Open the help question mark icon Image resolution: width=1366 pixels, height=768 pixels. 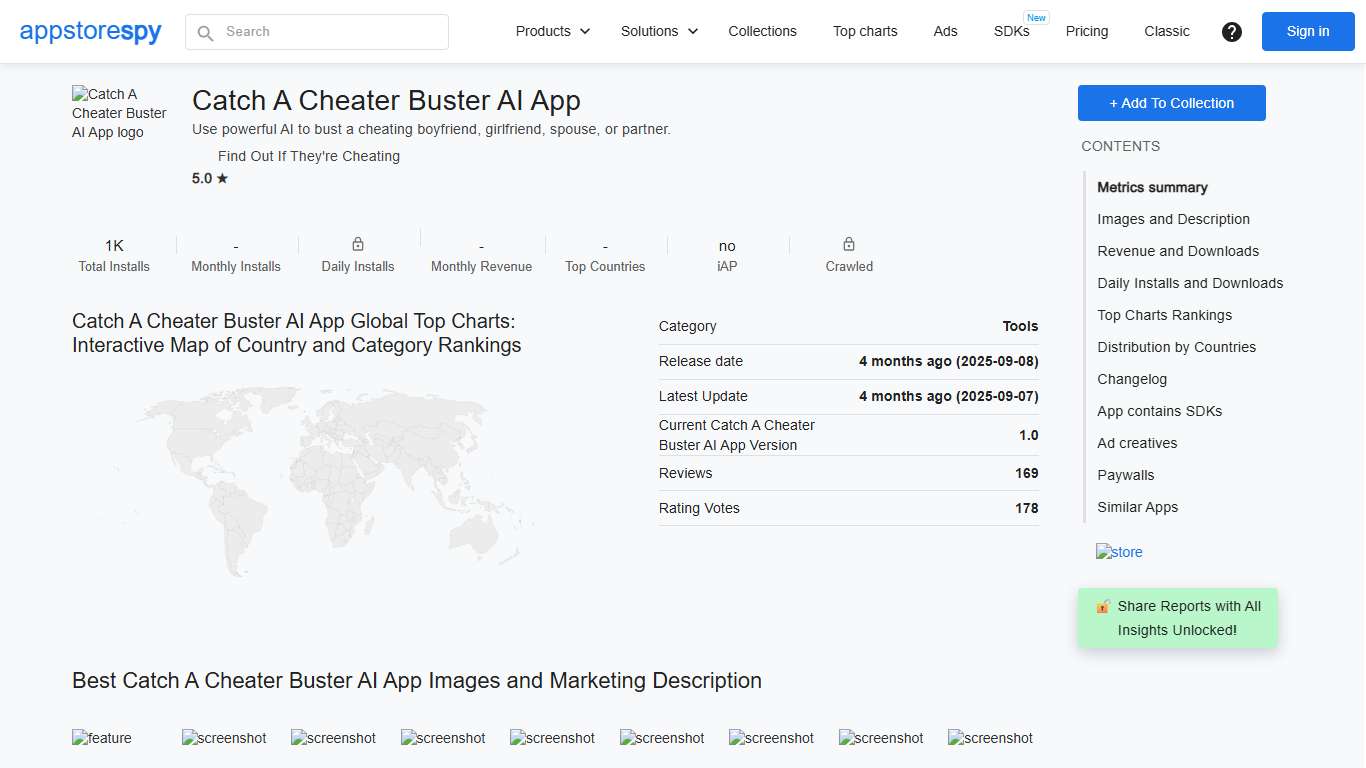coord(1231,32)
